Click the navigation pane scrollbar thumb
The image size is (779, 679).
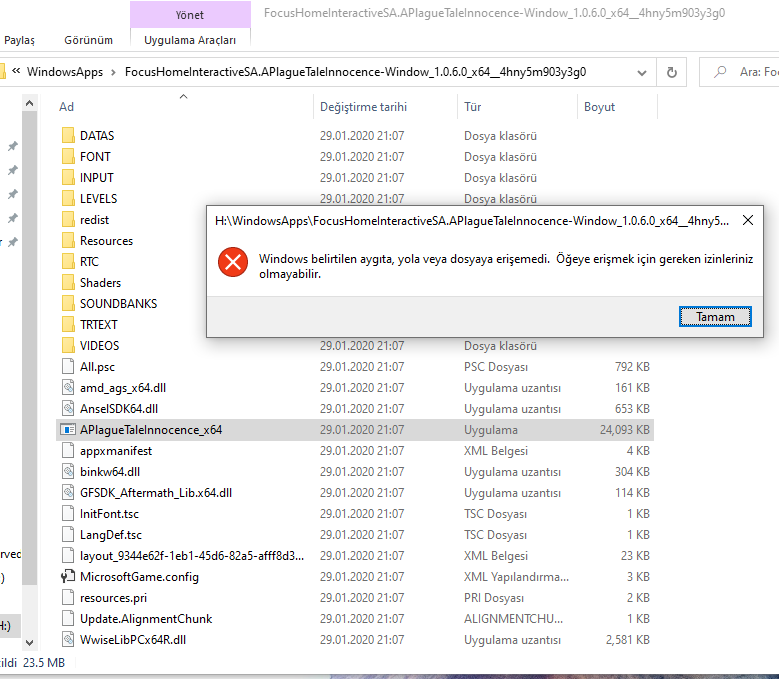(29, 348)
